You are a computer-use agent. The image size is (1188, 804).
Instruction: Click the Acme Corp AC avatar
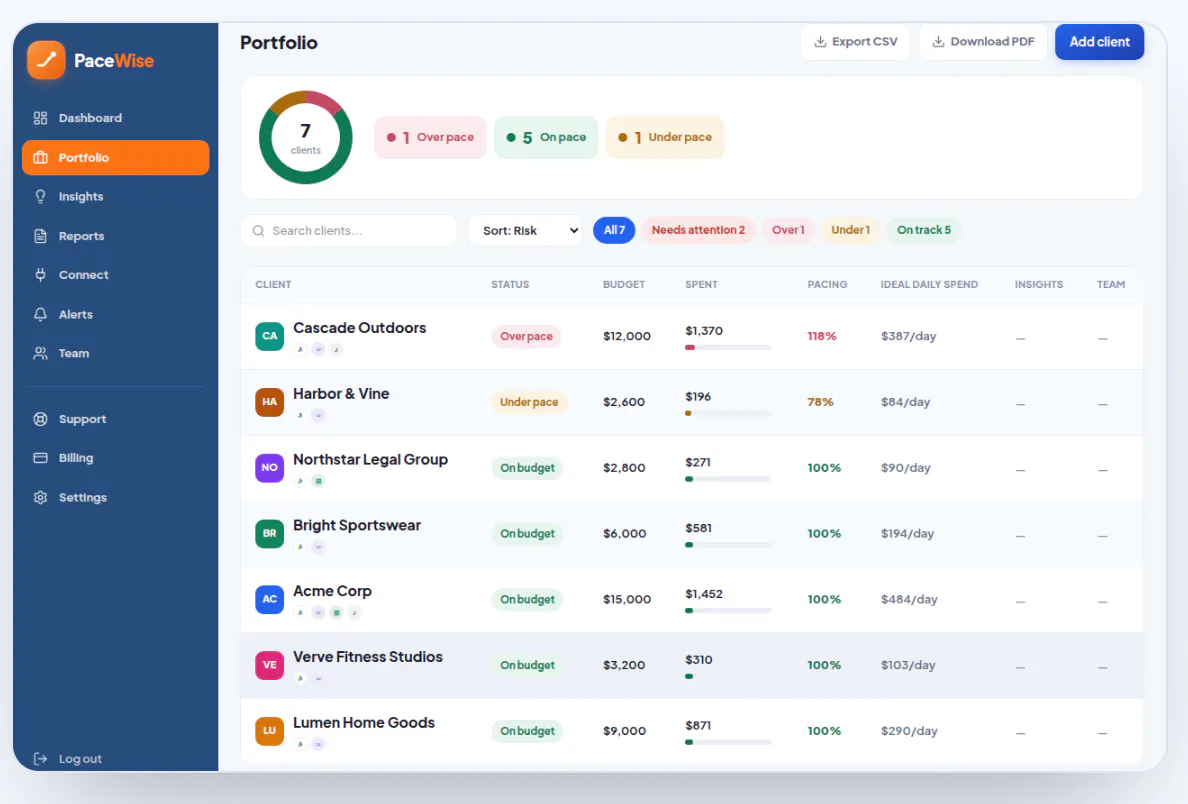click(x=269, y=599)
